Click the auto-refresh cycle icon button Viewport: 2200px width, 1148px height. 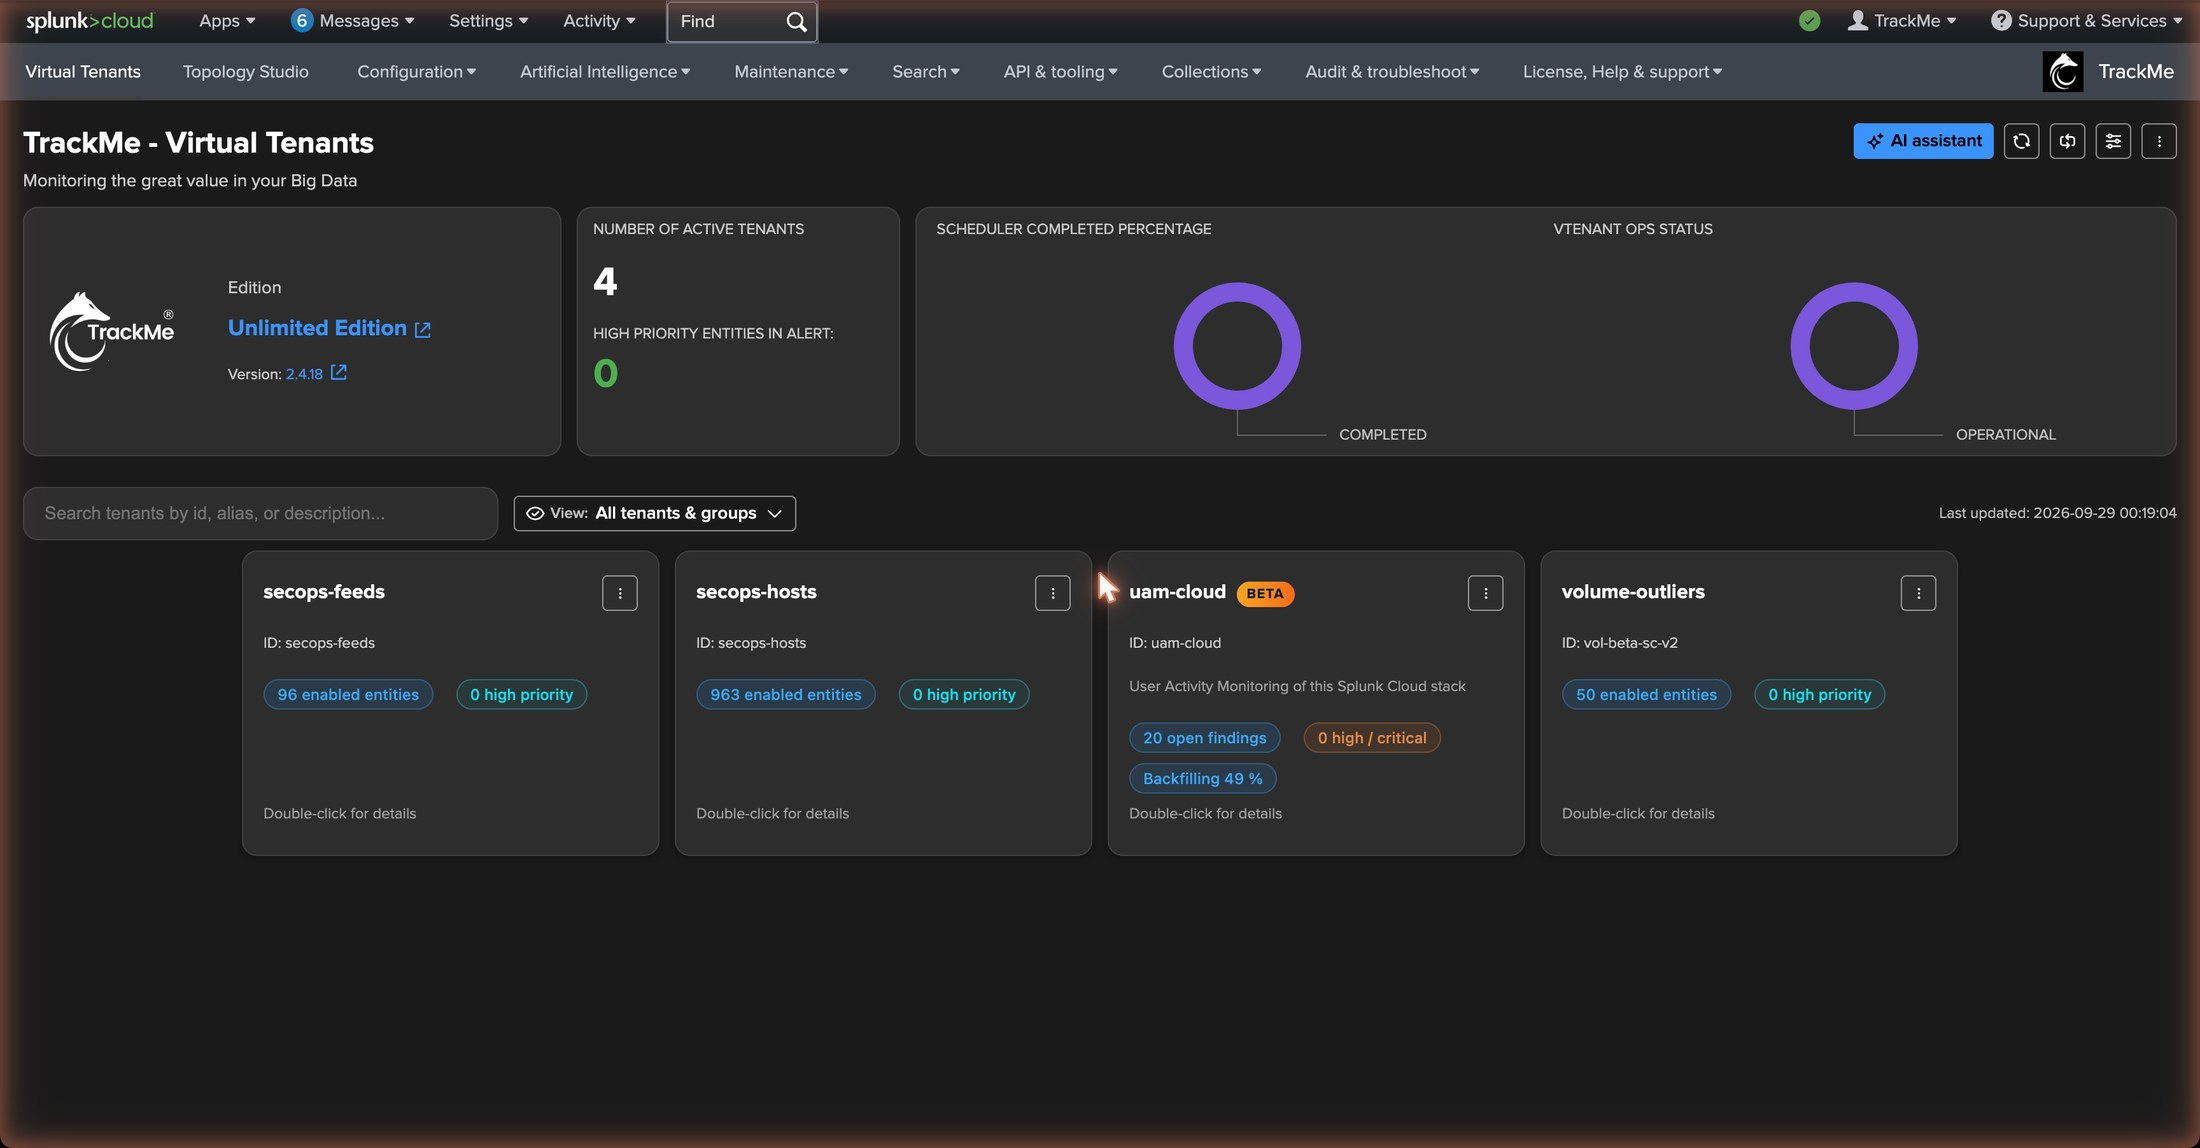2067,141
